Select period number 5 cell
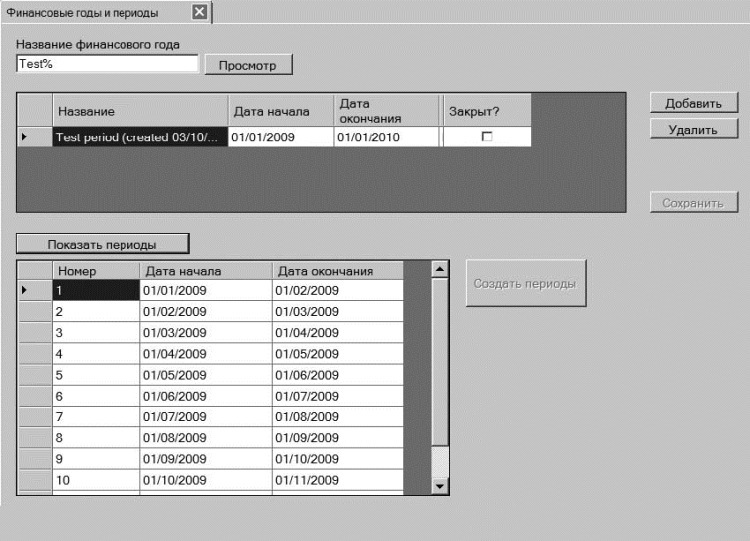 [x=96, y=375]
